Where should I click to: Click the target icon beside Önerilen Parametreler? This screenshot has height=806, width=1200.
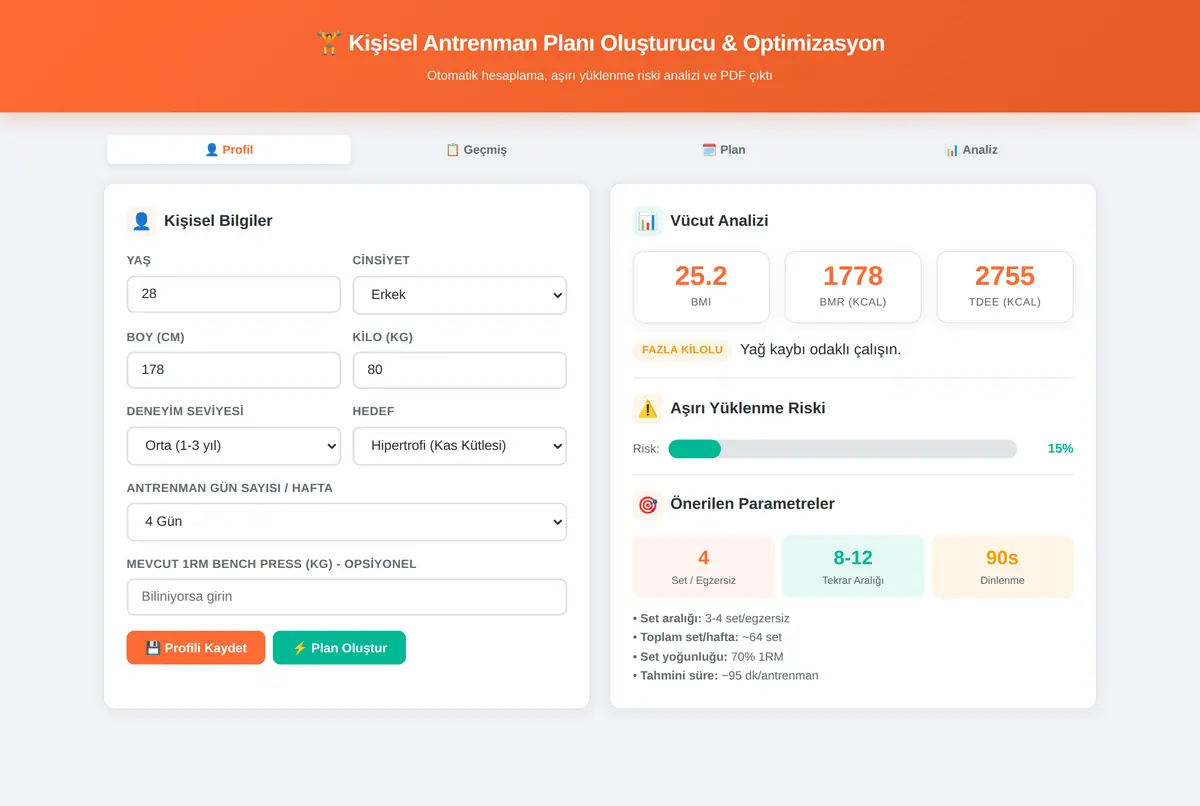648,504
